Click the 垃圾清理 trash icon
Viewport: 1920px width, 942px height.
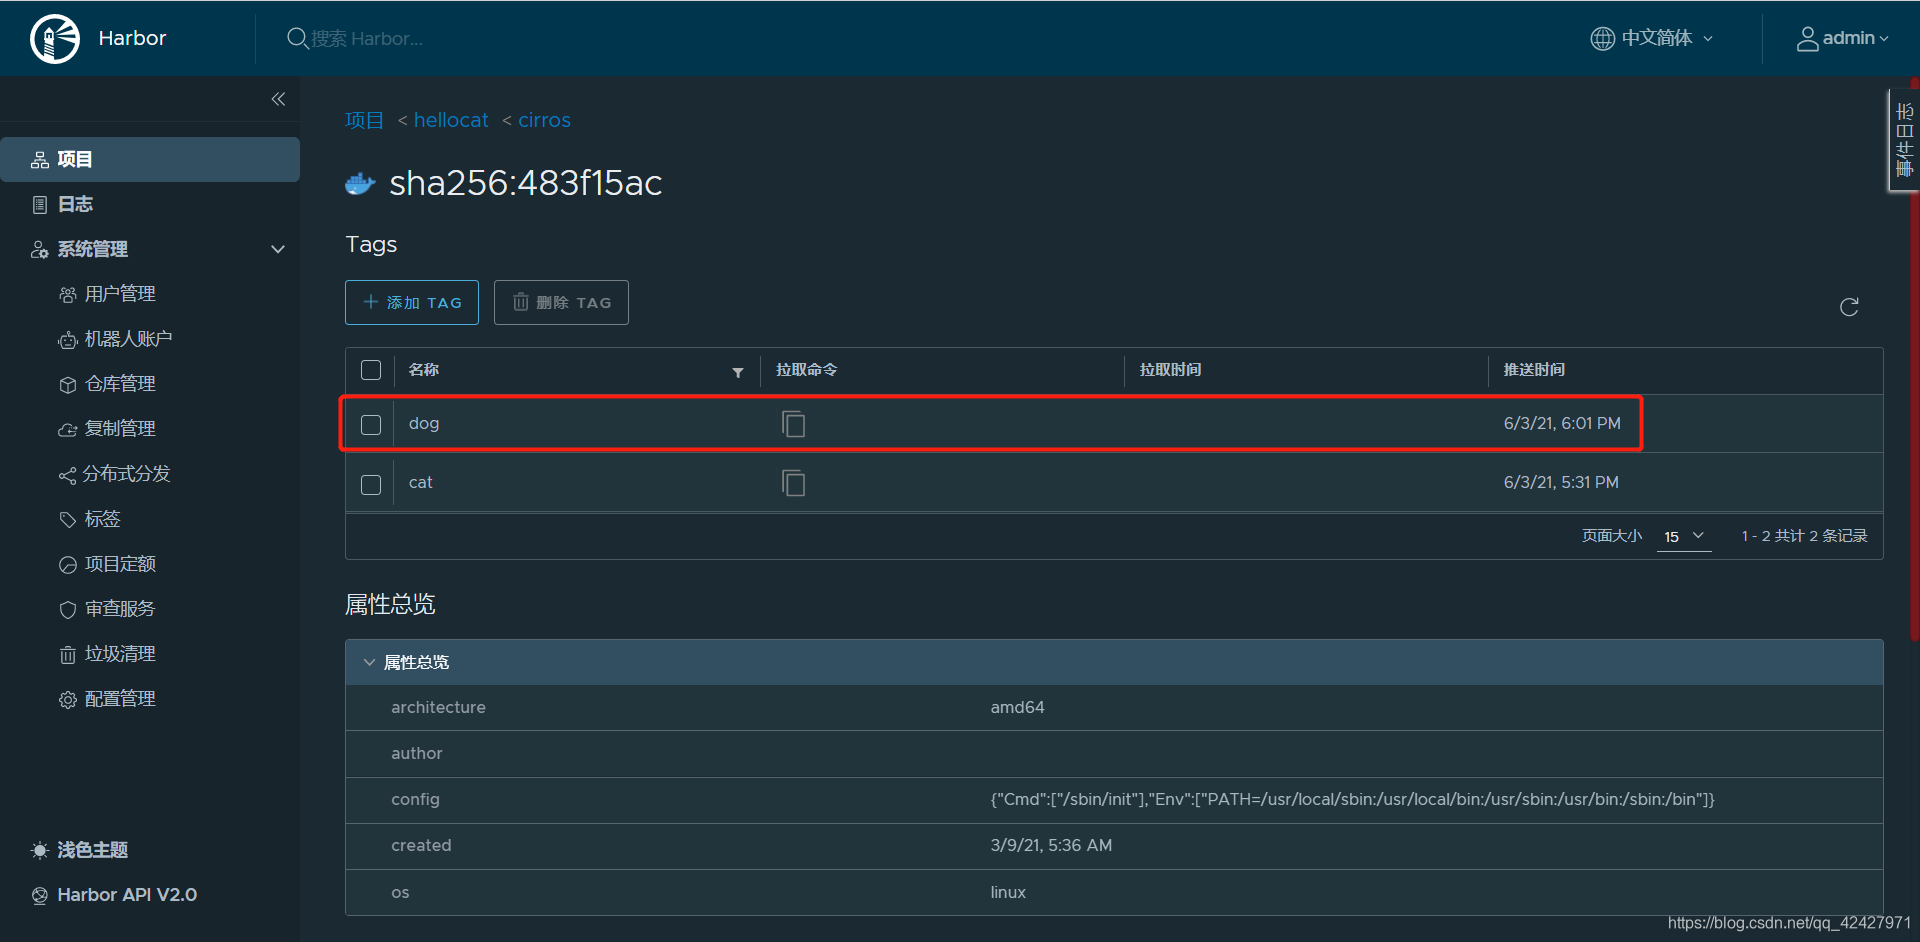(67, 655)
